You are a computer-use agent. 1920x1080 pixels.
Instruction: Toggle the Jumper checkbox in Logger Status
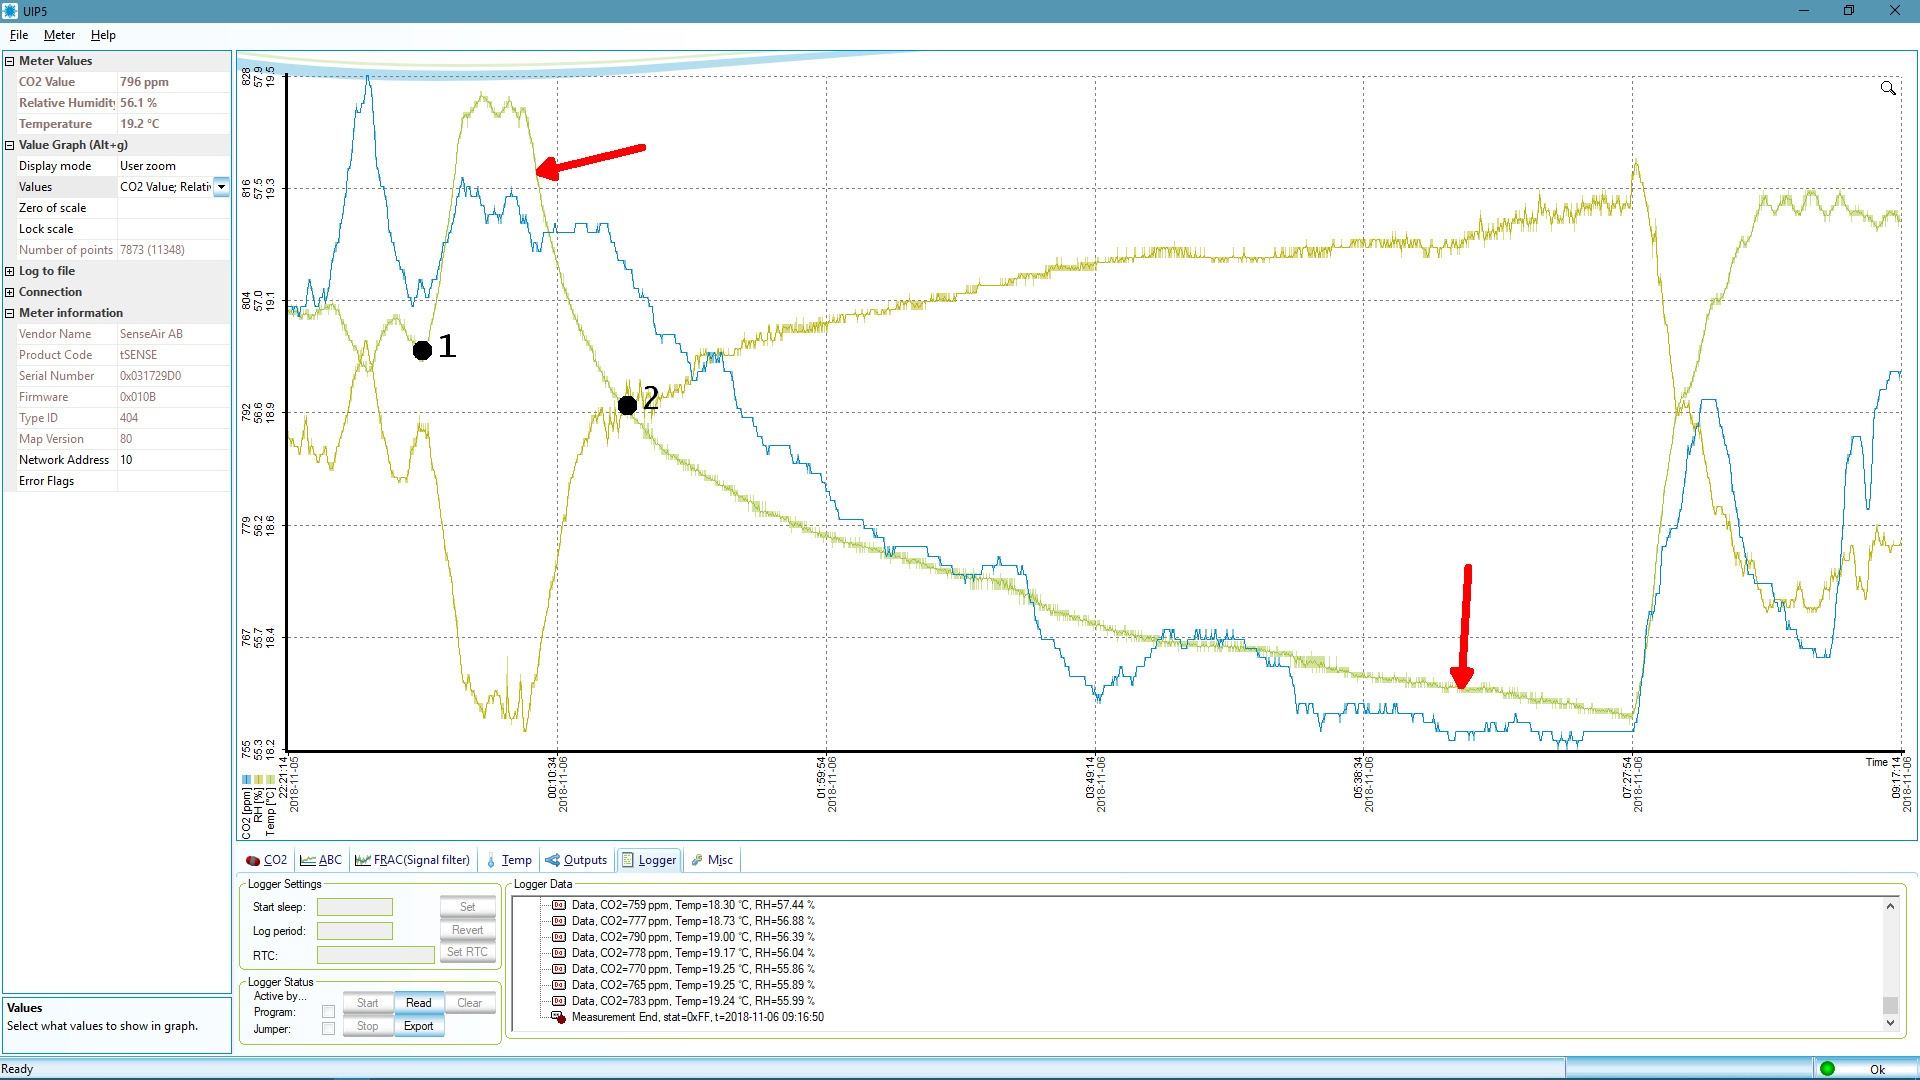pos(328,1029)
